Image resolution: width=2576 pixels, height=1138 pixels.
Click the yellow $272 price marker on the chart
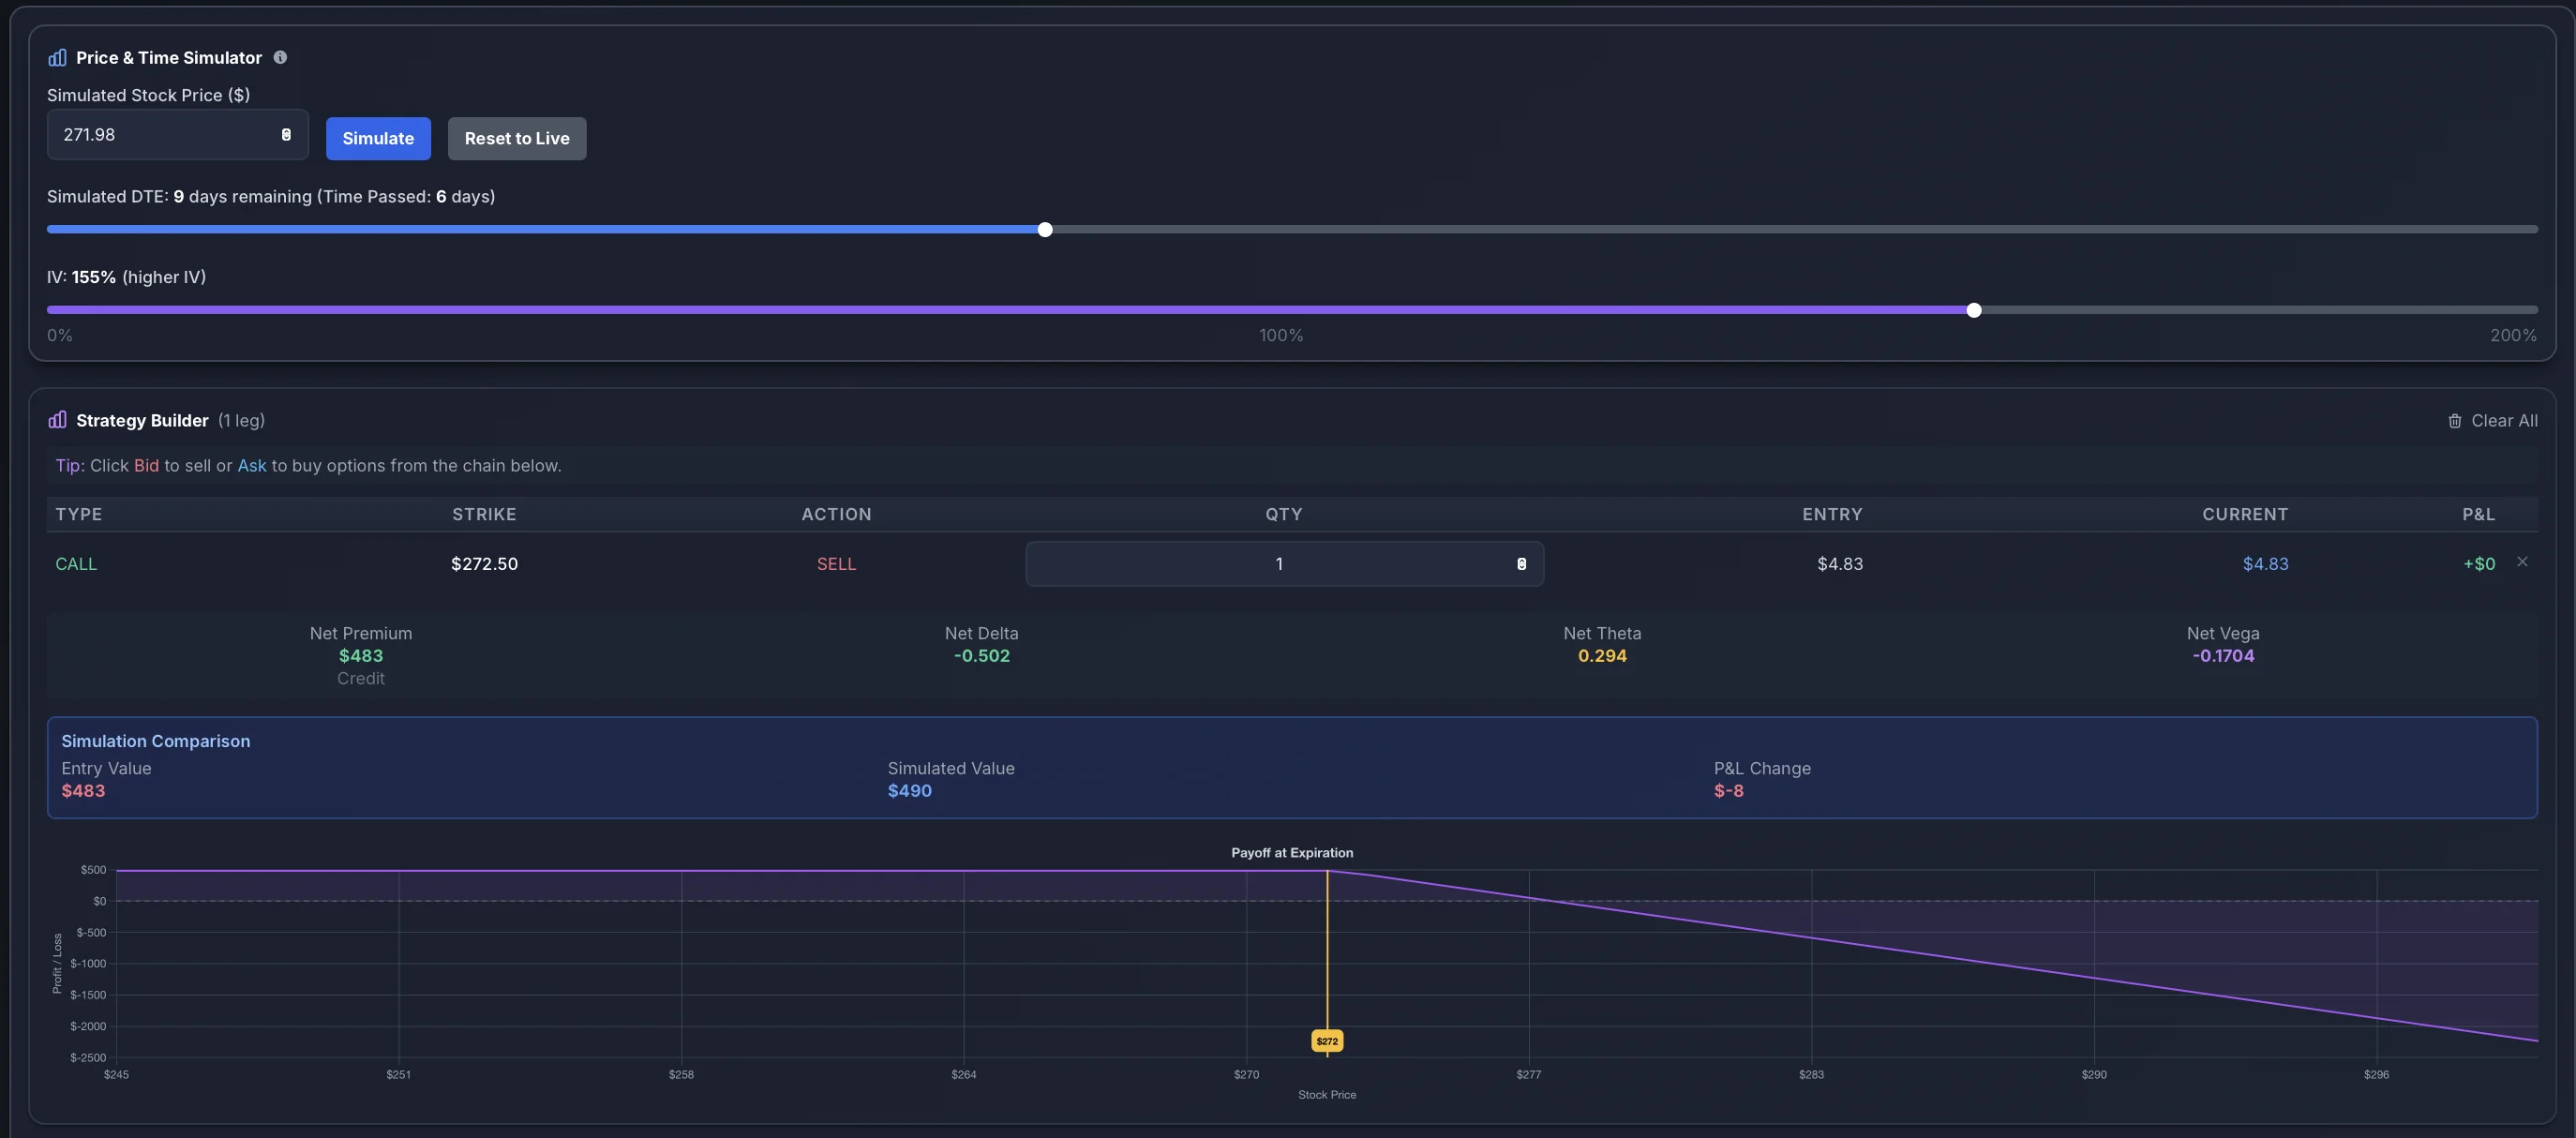pyautogui.click(x=1326, y=1041)
